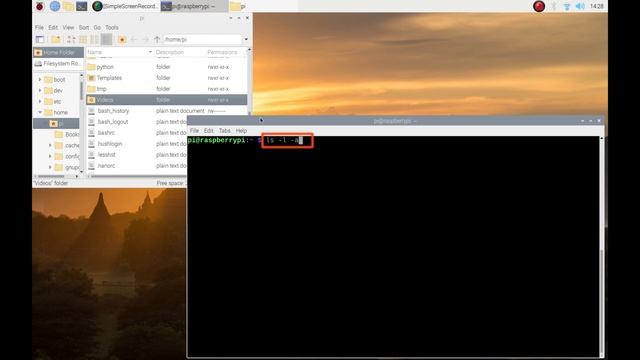Switch to icon view in file manager
Screen dimensions: 640x360
click(x=71, y=39)
